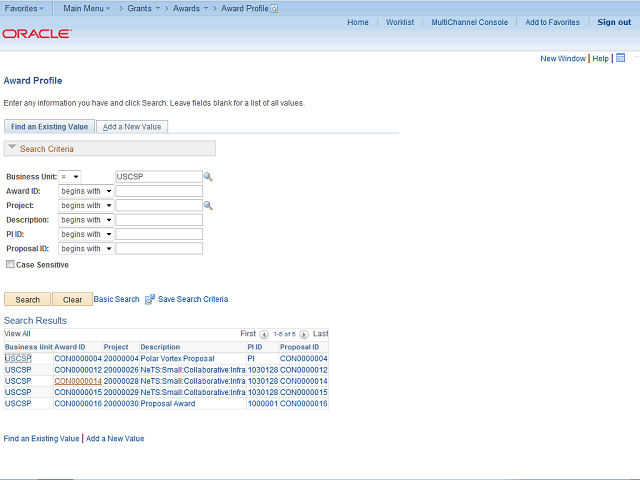This screenshot has height=480, width=640.
Task: Switch to Find an Existing Value tab
Action: (x=49, y=127)
